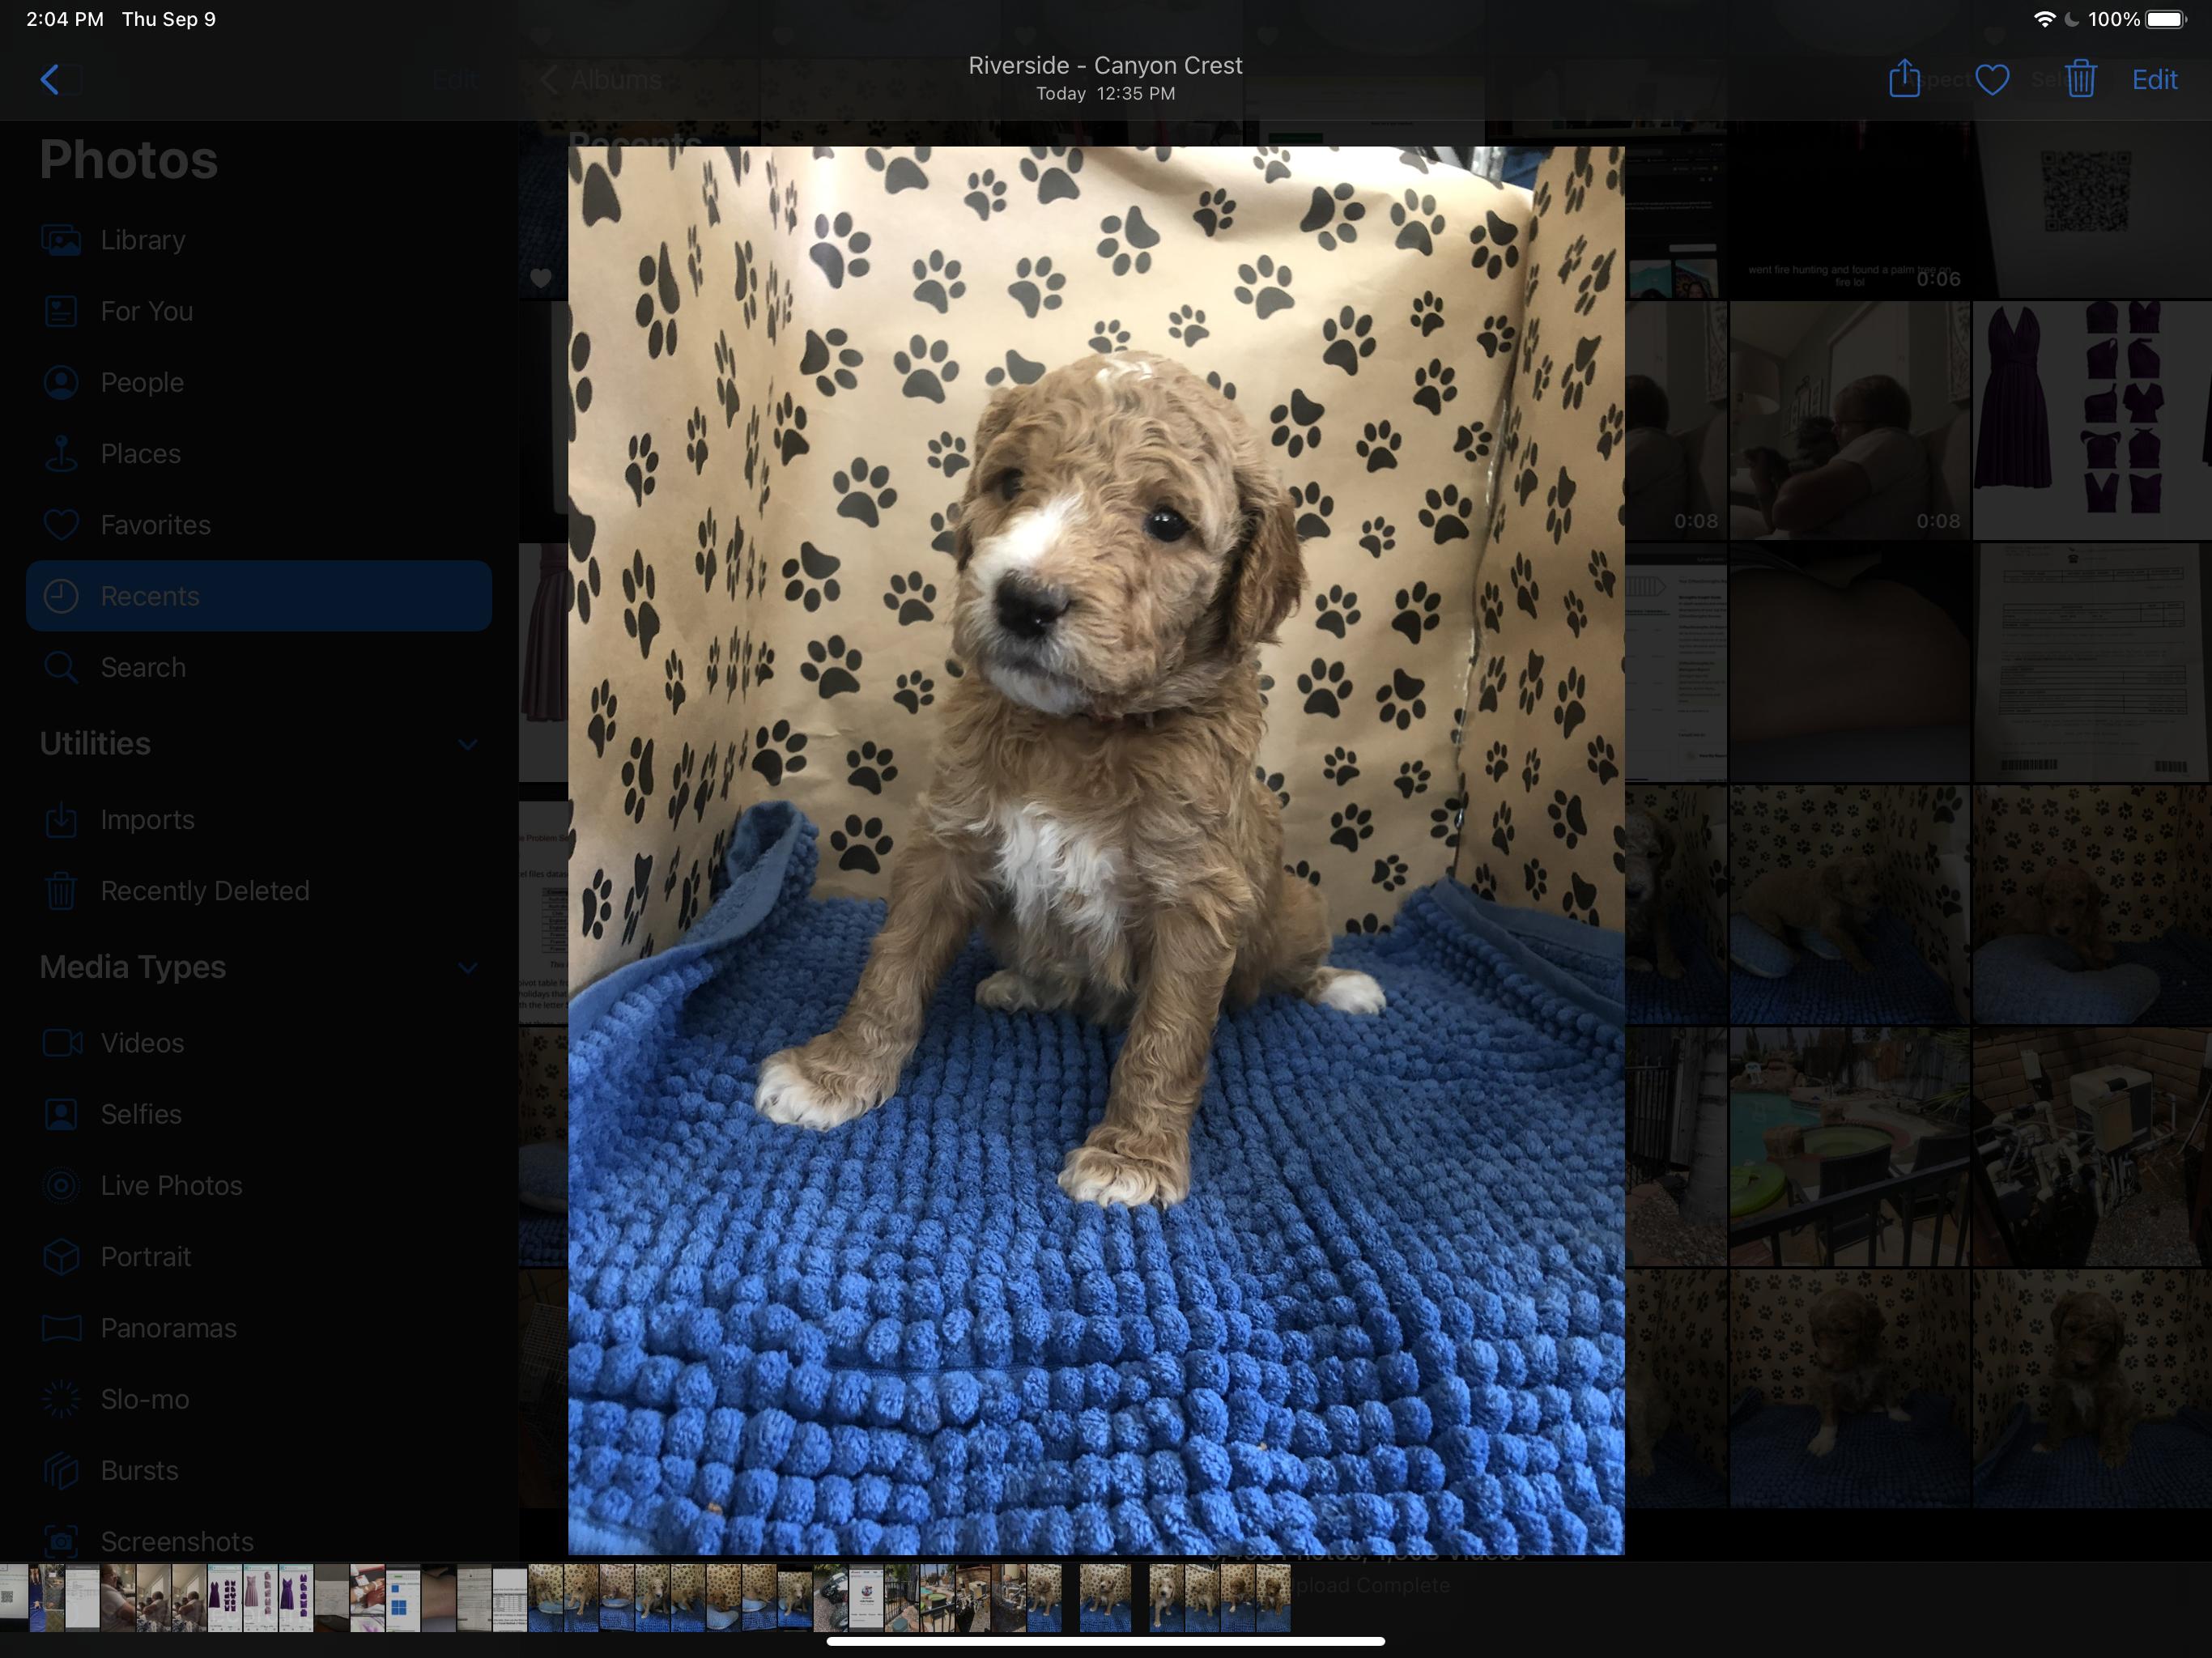The width and height of the screenshot is (2212, 1658).
Task: Select last puppy thumbnail in filmstrip
Action: coord(1272,1598)
